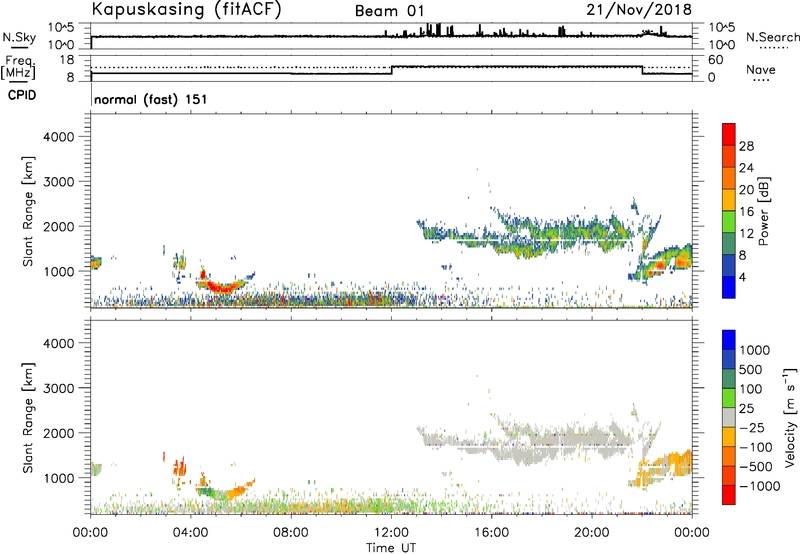Select the 'Power [dB]' colorbar title

(x=764, y=211)
